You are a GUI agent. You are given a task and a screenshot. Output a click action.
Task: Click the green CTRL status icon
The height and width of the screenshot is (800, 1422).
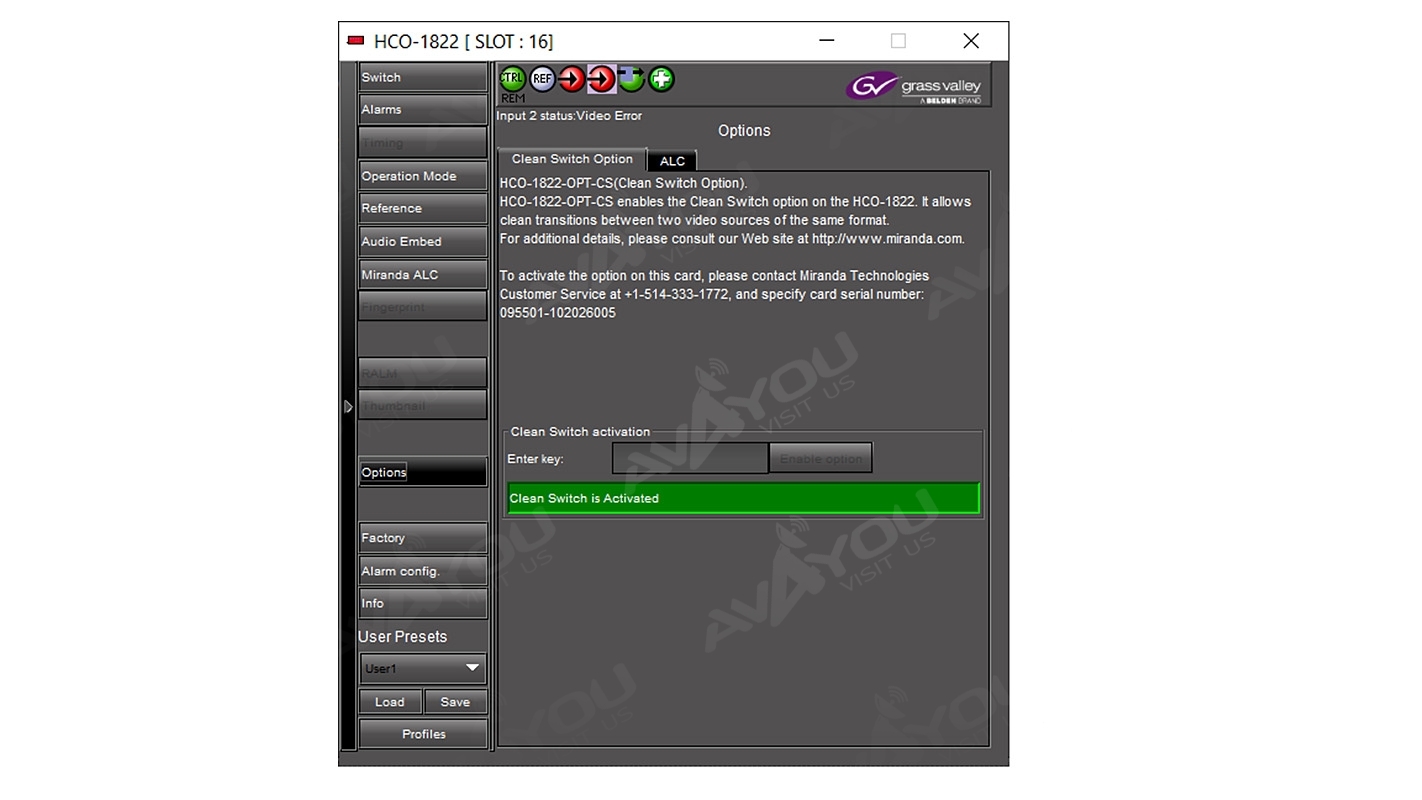512,78
